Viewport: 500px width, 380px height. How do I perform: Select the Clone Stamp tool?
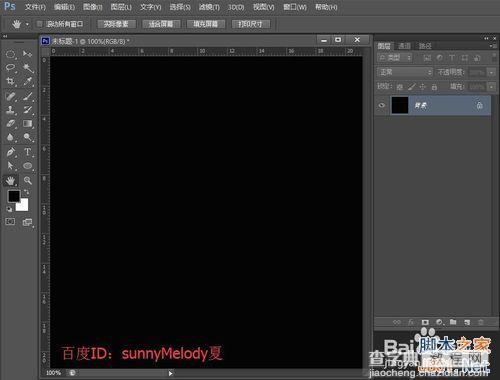[x=11, y=110]
